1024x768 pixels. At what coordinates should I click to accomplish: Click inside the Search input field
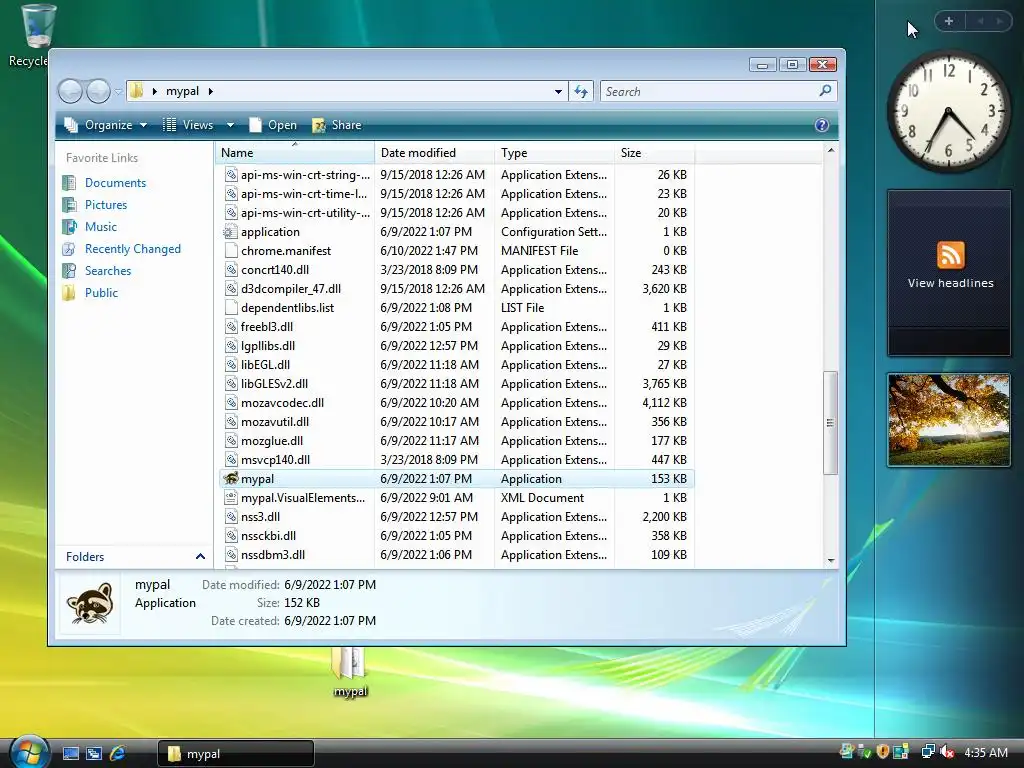point(709,91)
